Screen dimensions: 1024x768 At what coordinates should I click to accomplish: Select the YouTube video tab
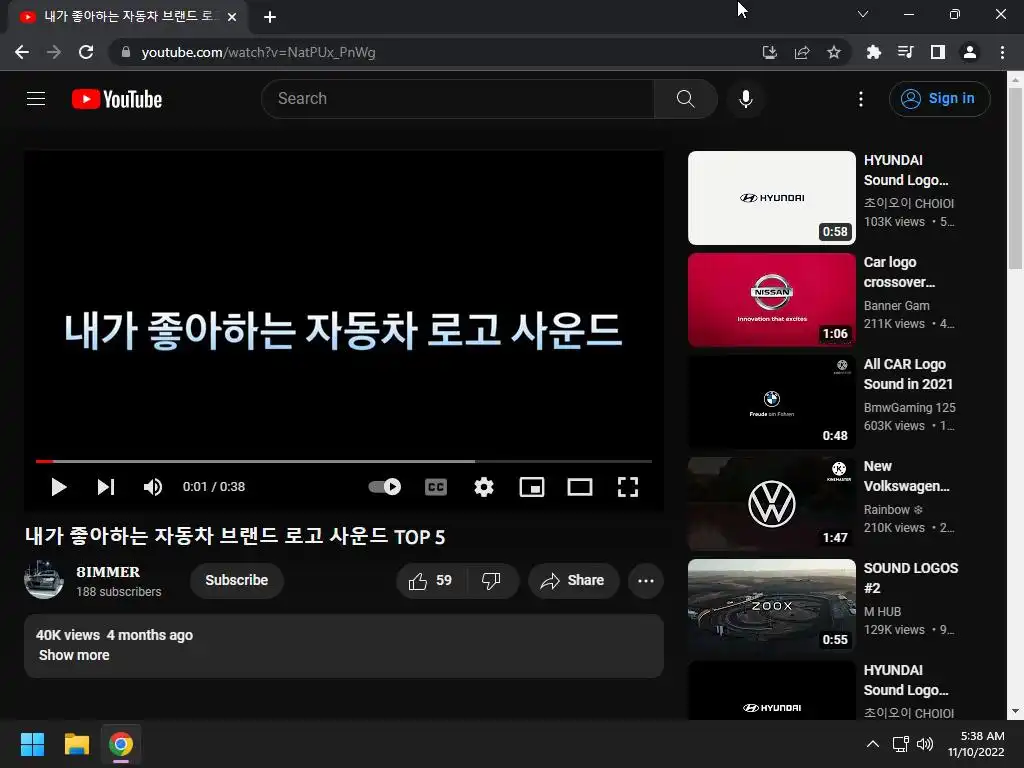click(x=127, y=17)
